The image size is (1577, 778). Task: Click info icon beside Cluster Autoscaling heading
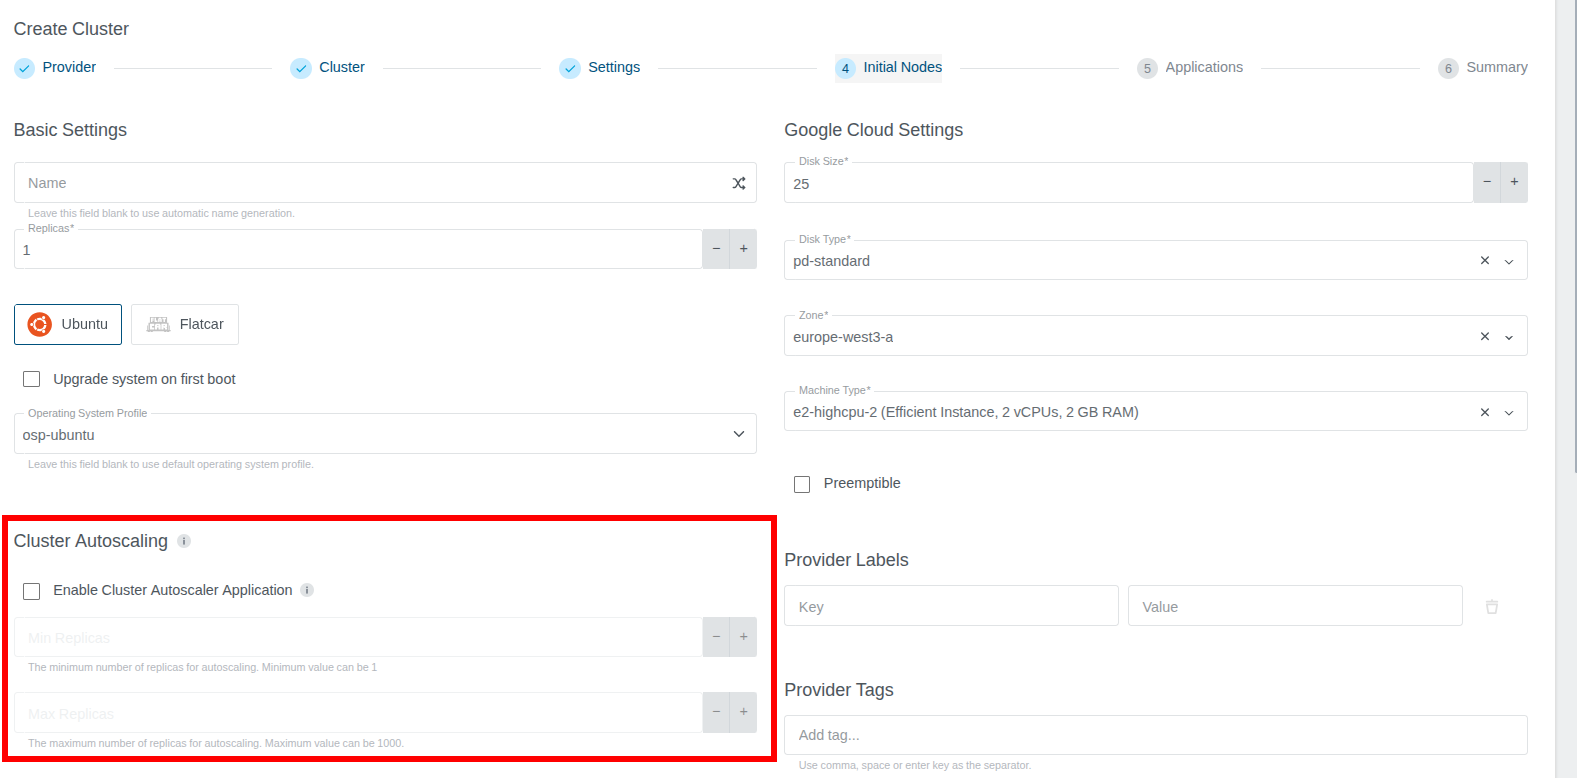[x=184, y=541]
